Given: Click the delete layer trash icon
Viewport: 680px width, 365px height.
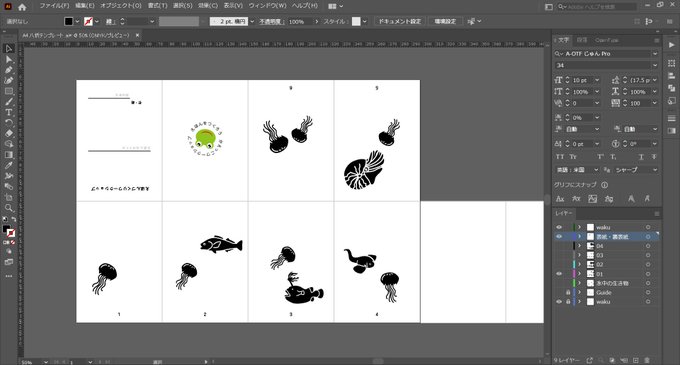Looking at the screenshot, I should click(647, 360).
